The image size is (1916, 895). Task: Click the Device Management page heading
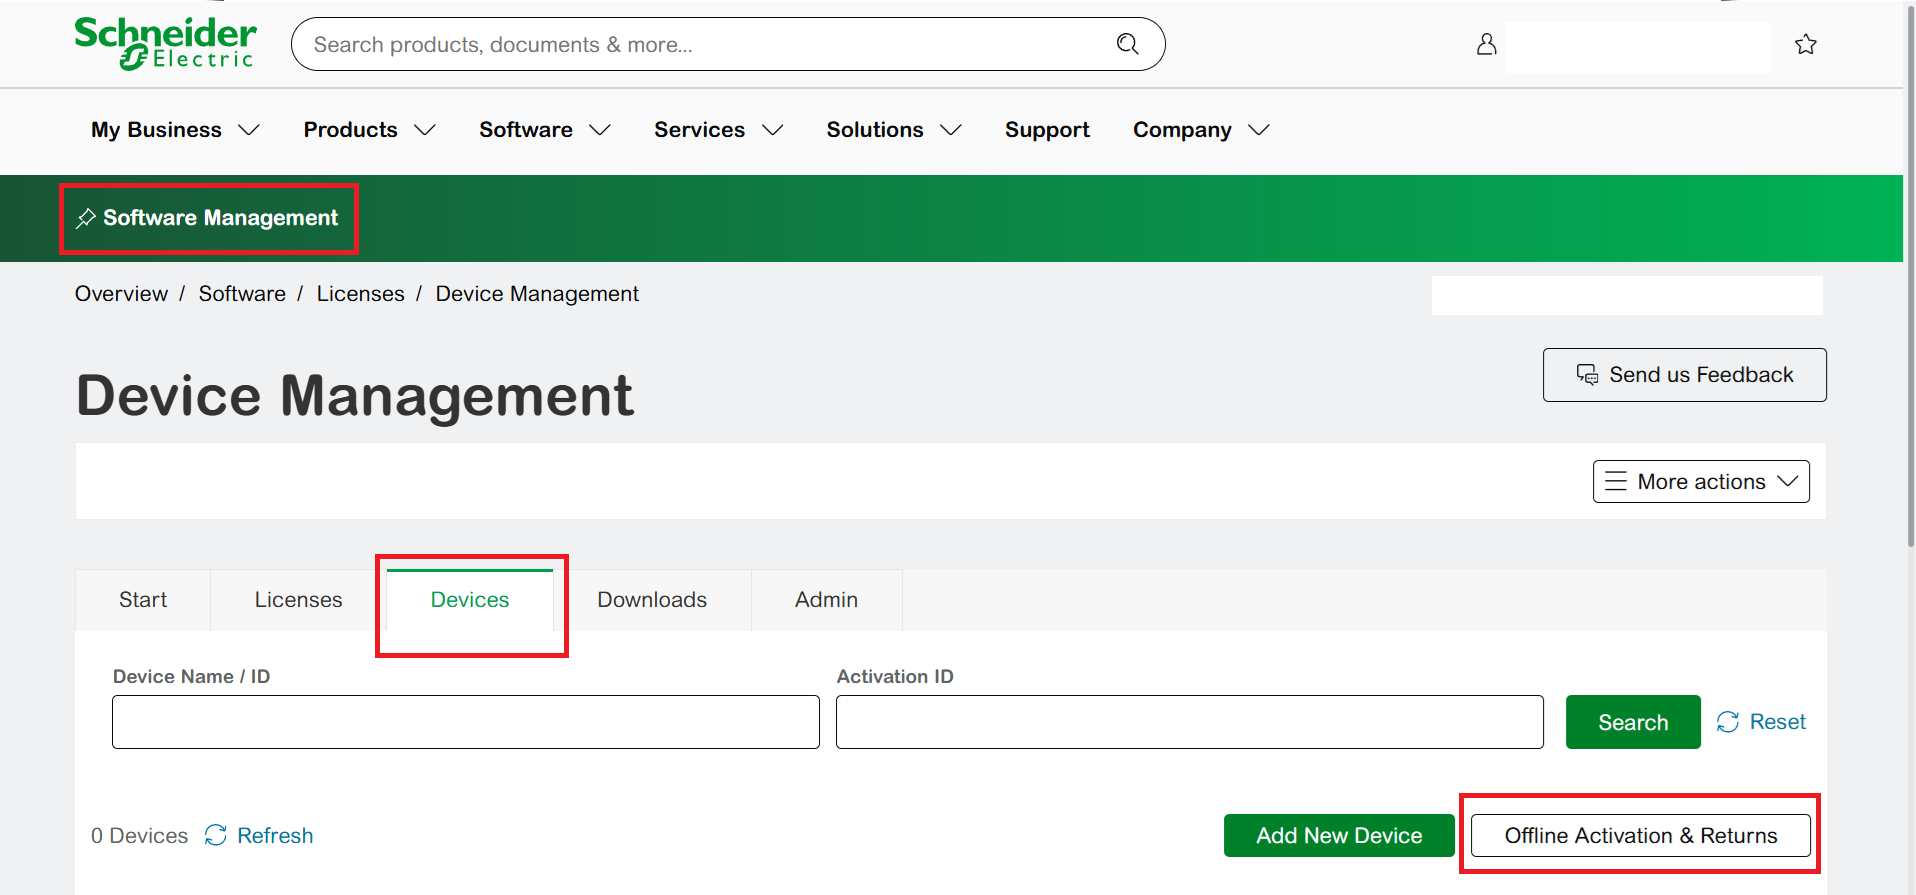[355, 396]
